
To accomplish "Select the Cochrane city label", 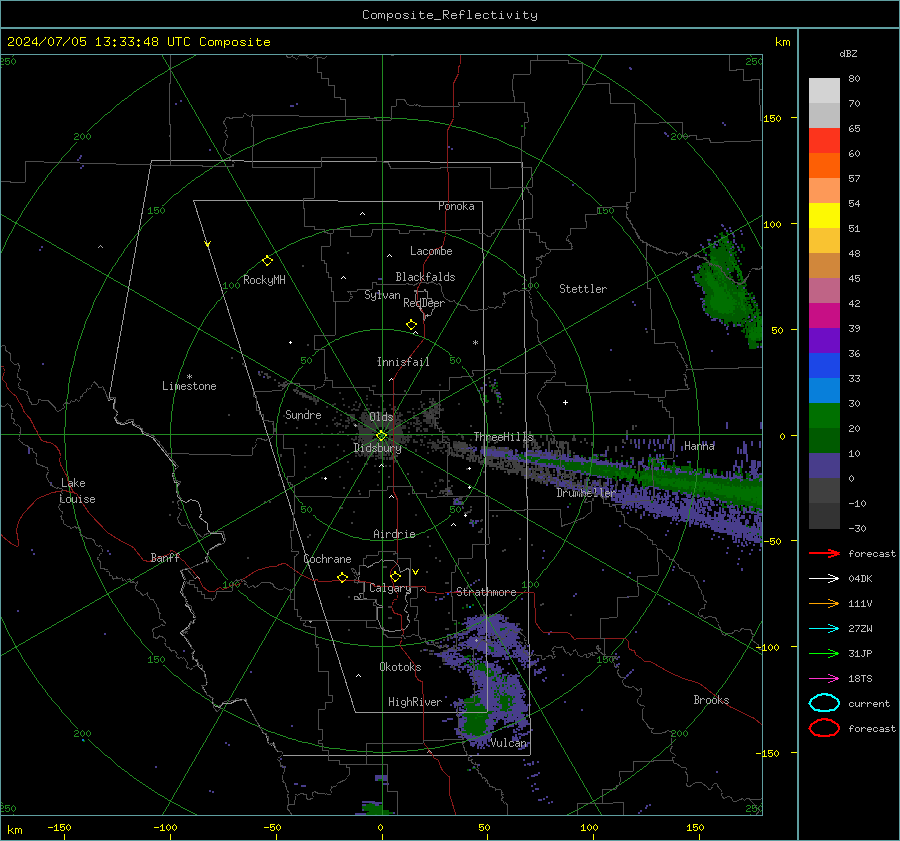I will 327,559.
